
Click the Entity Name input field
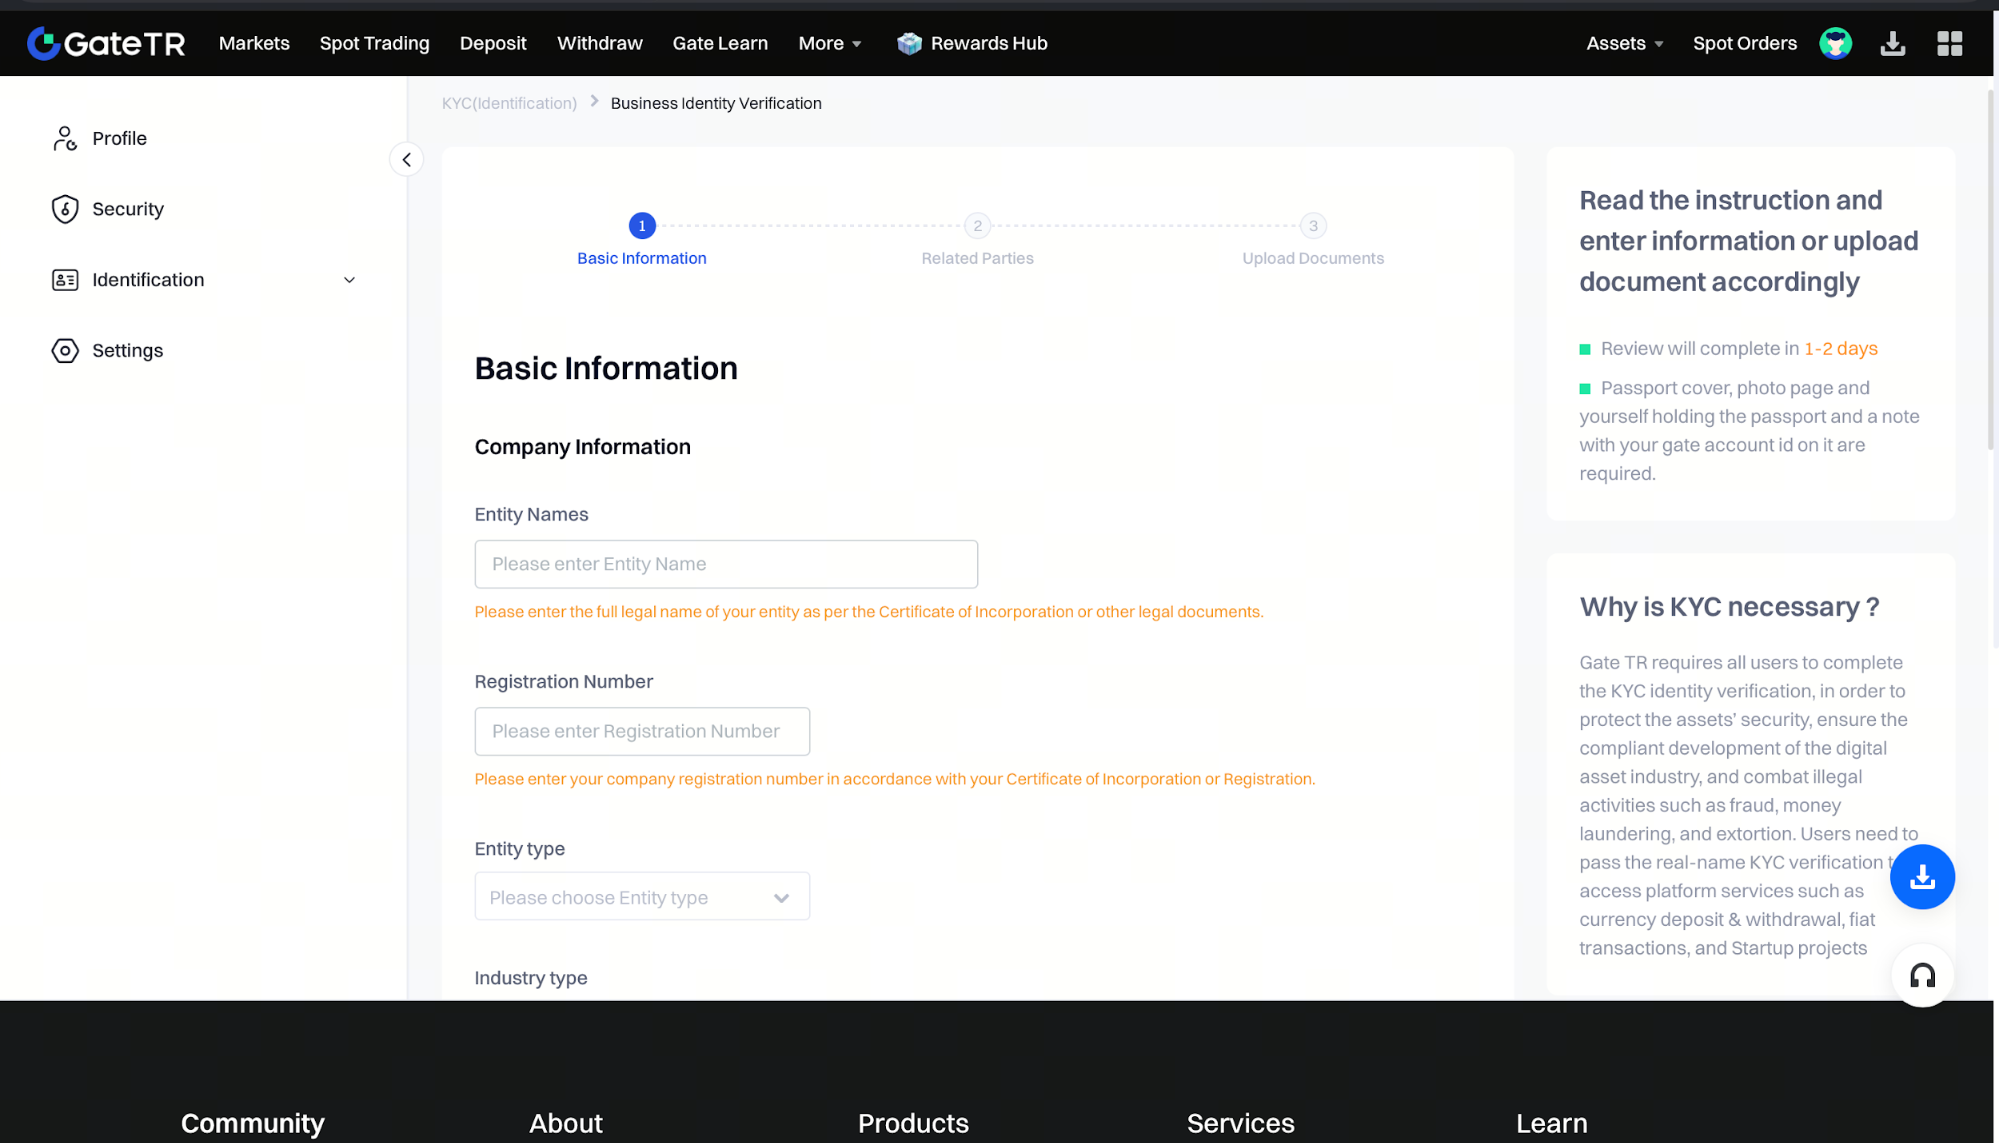click(726, 564)
